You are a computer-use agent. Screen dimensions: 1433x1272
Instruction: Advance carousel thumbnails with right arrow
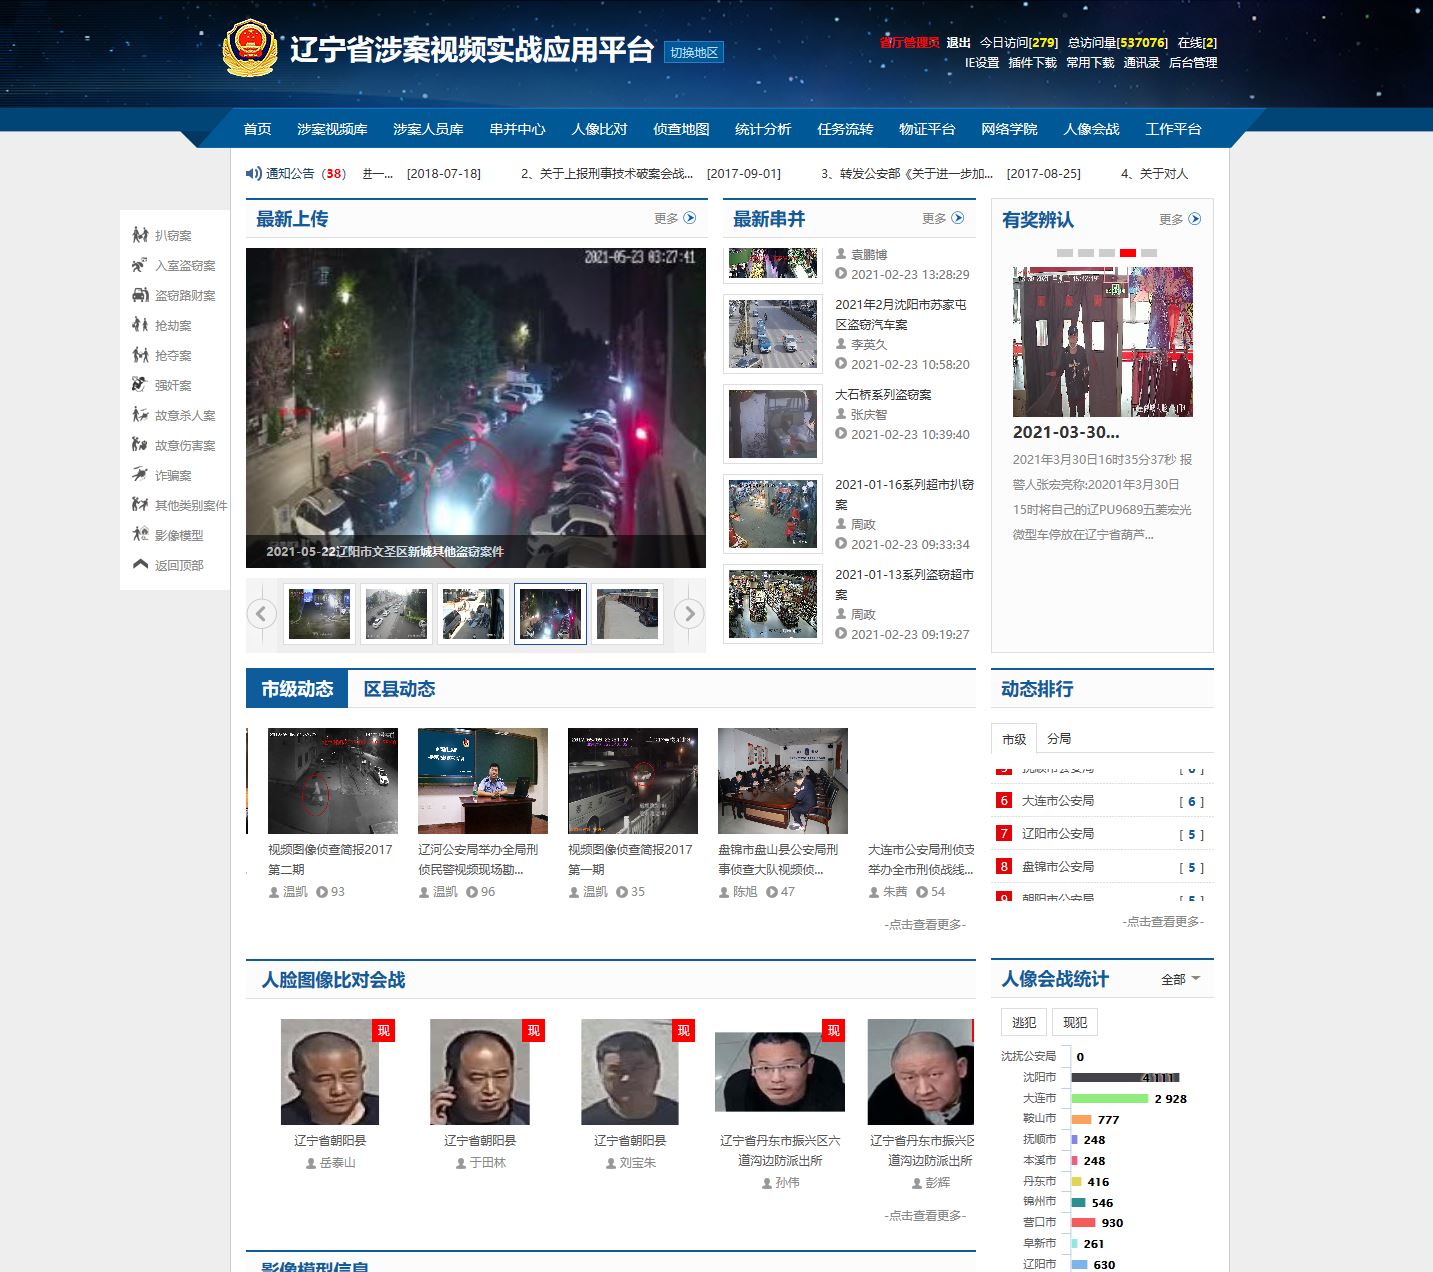point(688,613)
